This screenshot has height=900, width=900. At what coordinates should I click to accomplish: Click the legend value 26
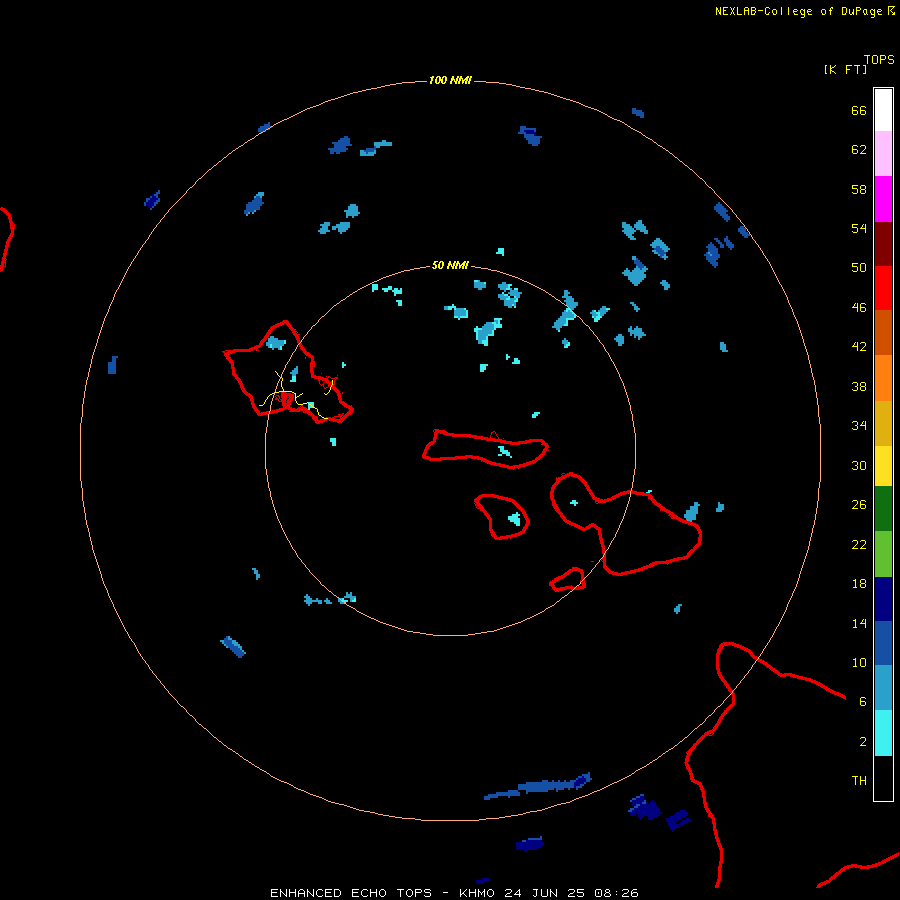[x=859, y=505]
